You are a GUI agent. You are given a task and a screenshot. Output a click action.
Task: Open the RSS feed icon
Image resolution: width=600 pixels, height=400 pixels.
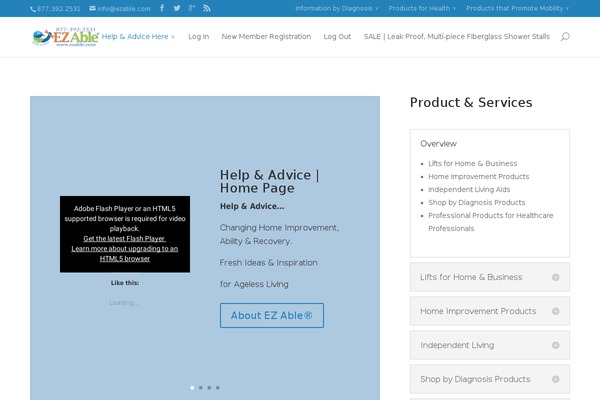[x=207, y=8]
